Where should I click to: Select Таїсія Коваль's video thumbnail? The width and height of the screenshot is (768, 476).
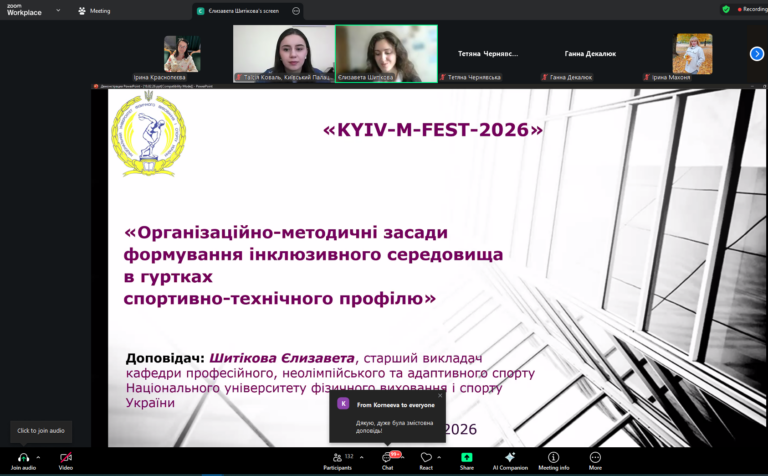(284, 54)
